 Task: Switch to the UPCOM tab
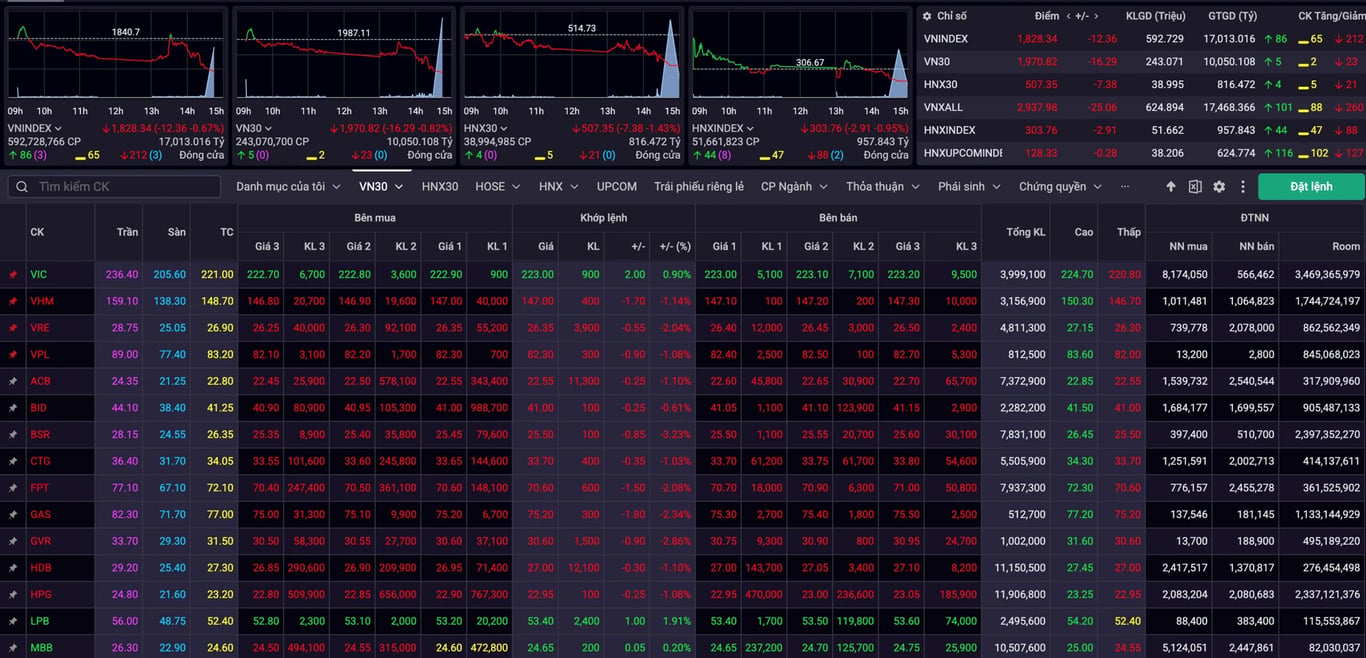(x=617, y=187)
